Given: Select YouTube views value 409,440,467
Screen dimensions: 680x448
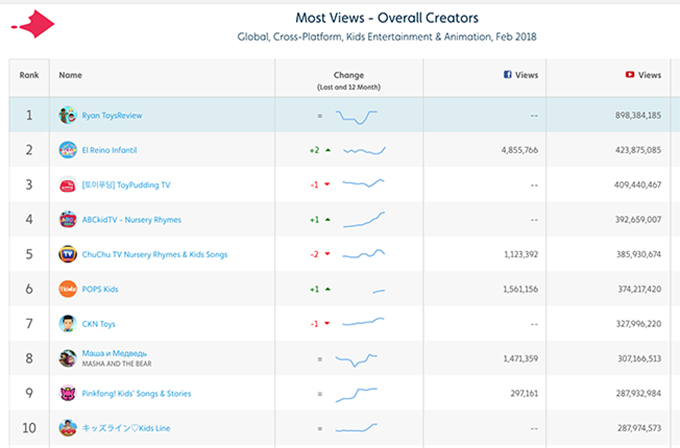Looking at the screenshot, I should coord(638,185).
